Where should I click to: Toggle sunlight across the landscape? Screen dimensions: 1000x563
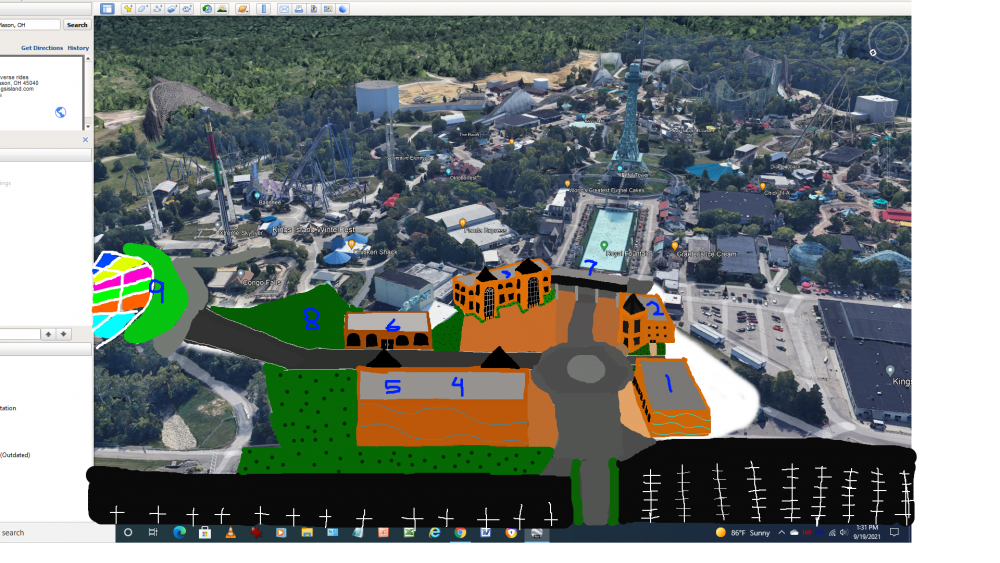(x=222, y=9)
